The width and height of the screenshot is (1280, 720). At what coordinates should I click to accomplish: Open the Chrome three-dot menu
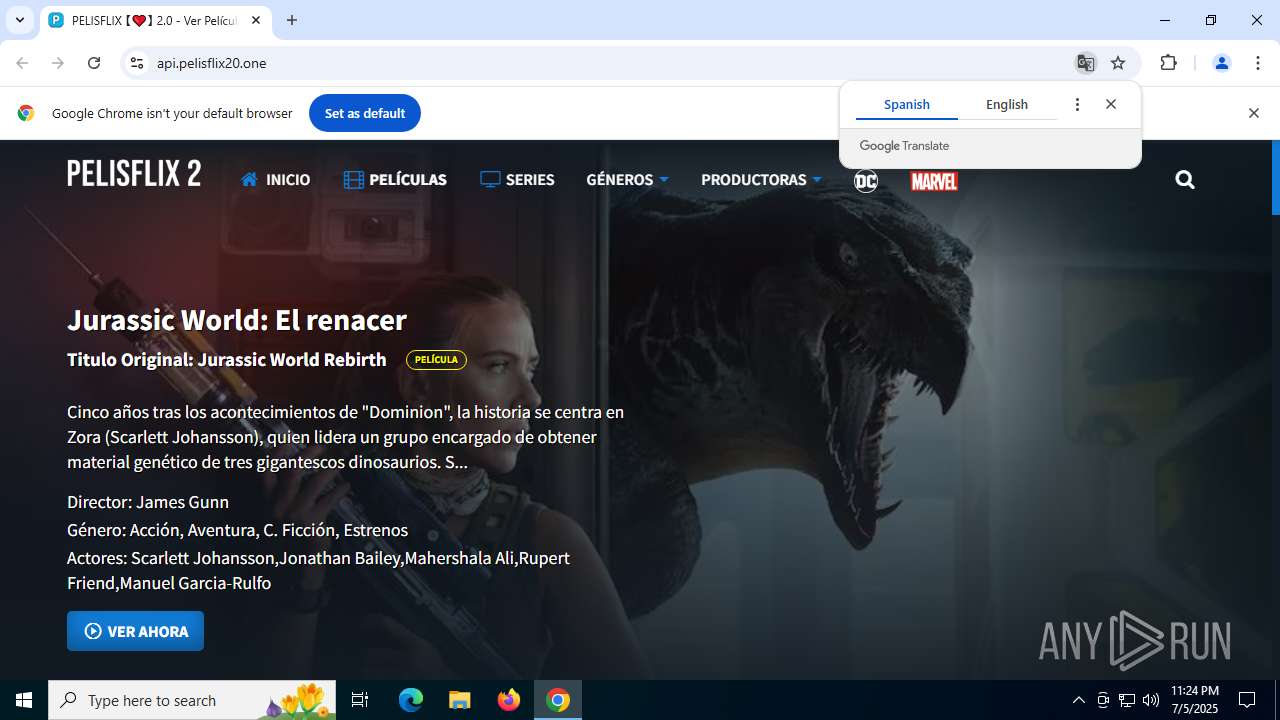click(x=1258, y=63)
